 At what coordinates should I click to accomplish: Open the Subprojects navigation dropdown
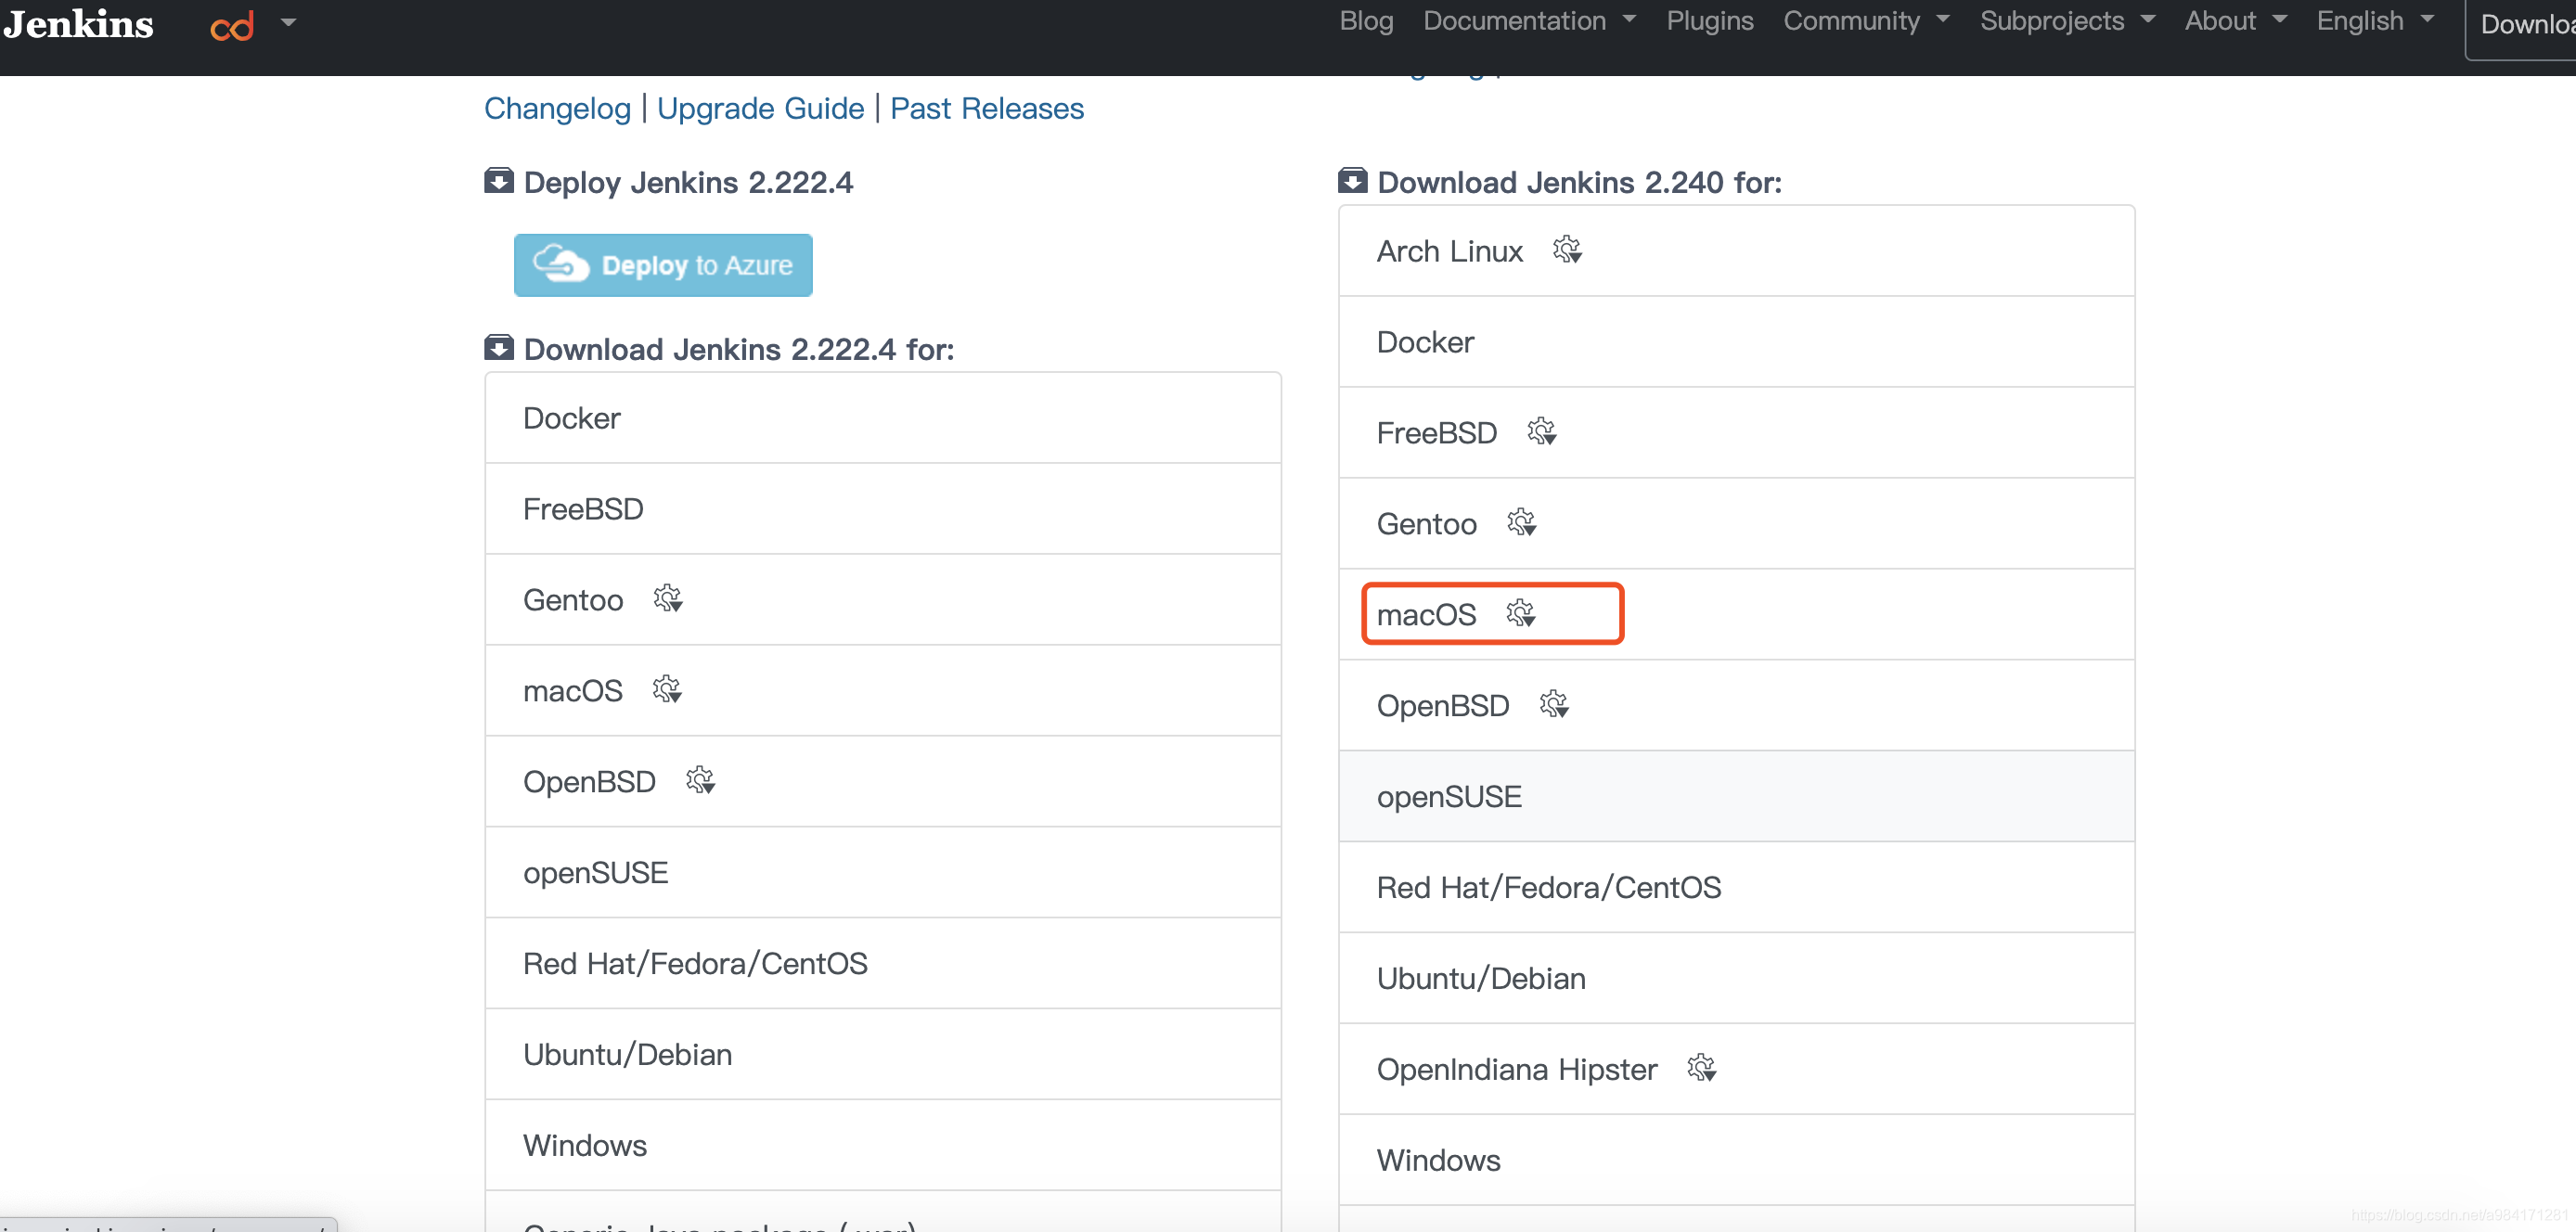click(2066, 21)
